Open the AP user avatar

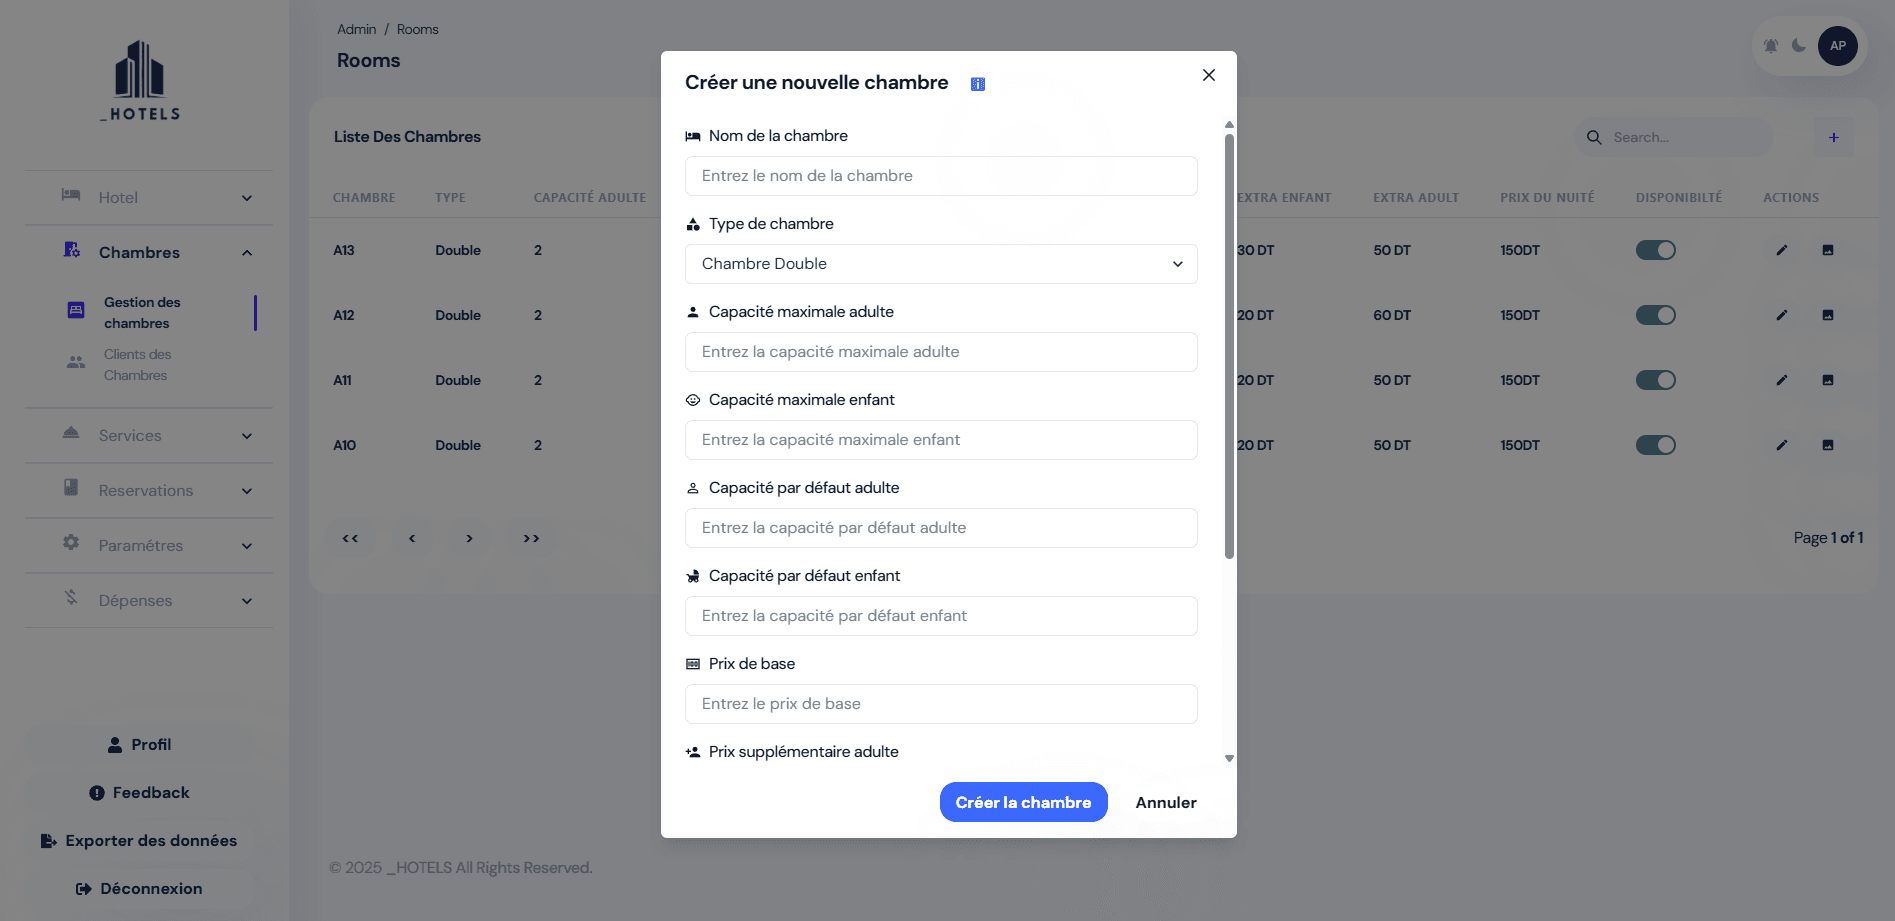[x=1838, y=46]
